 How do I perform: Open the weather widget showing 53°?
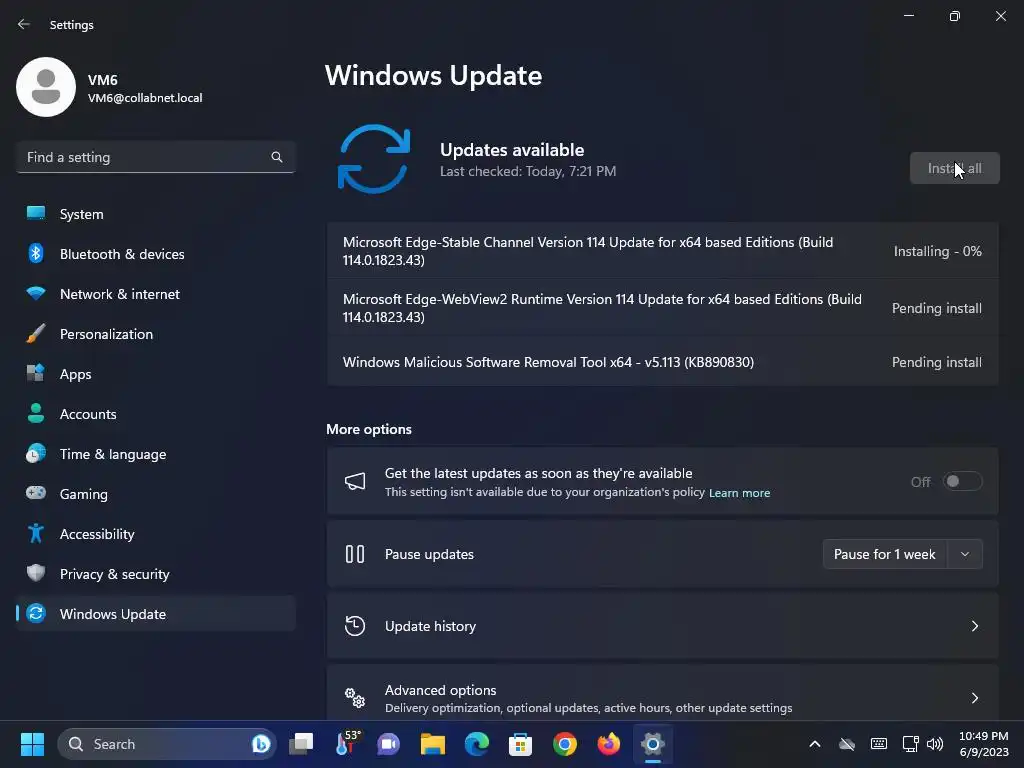point(346,744)
